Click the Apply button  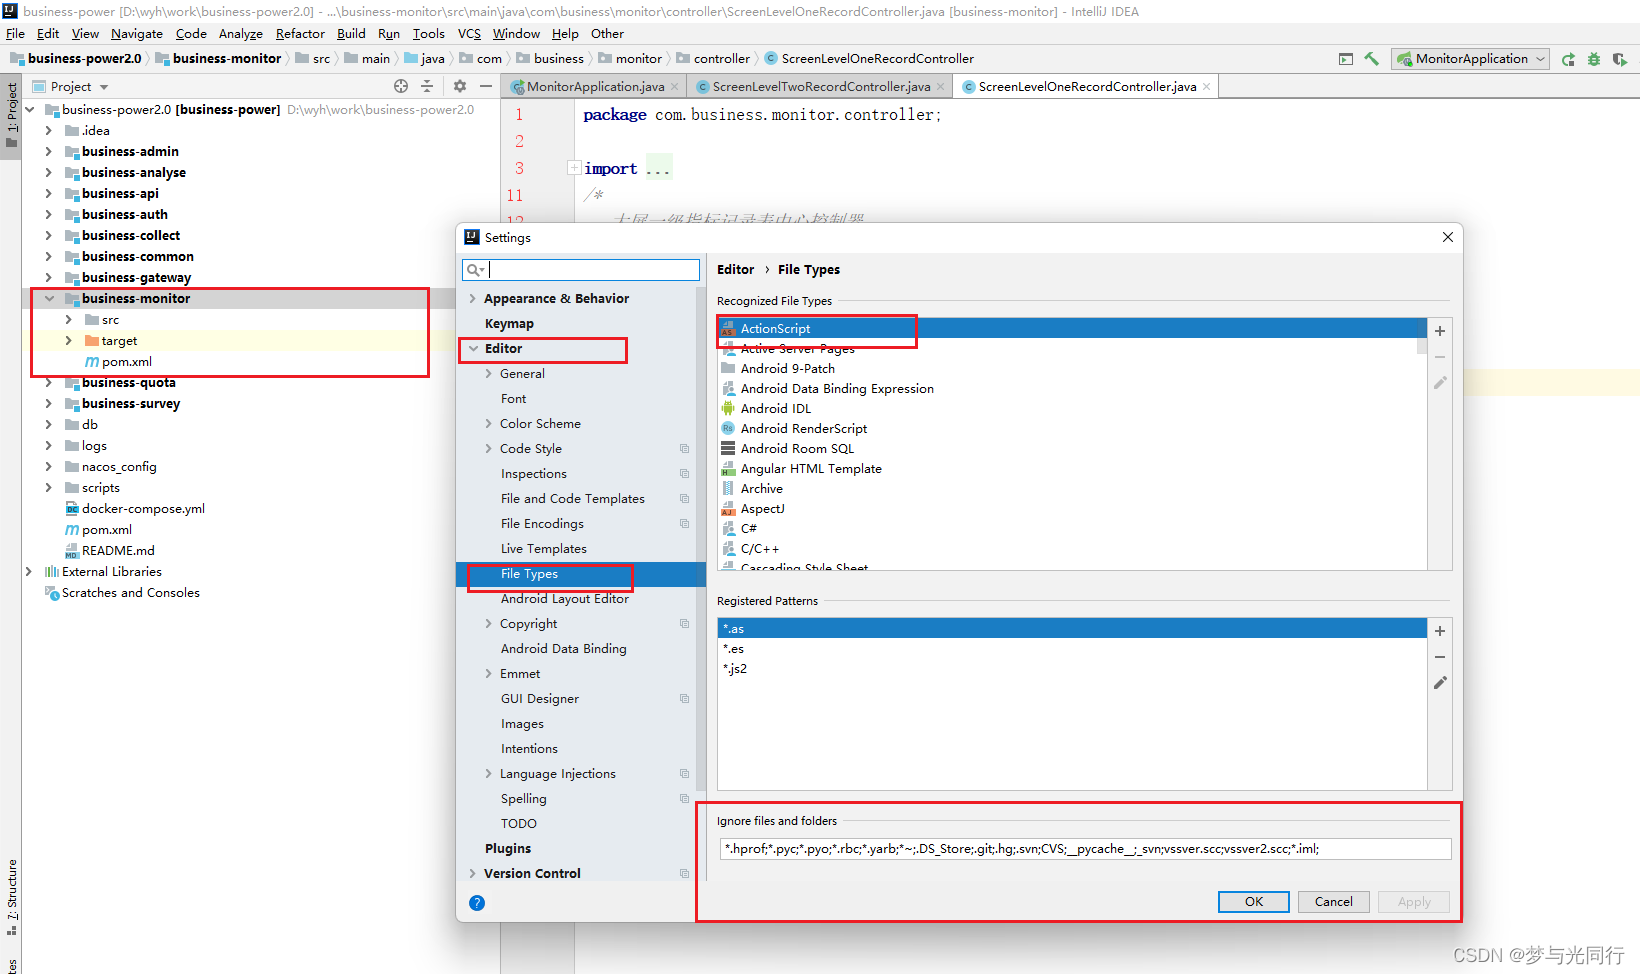(1414, 902)
